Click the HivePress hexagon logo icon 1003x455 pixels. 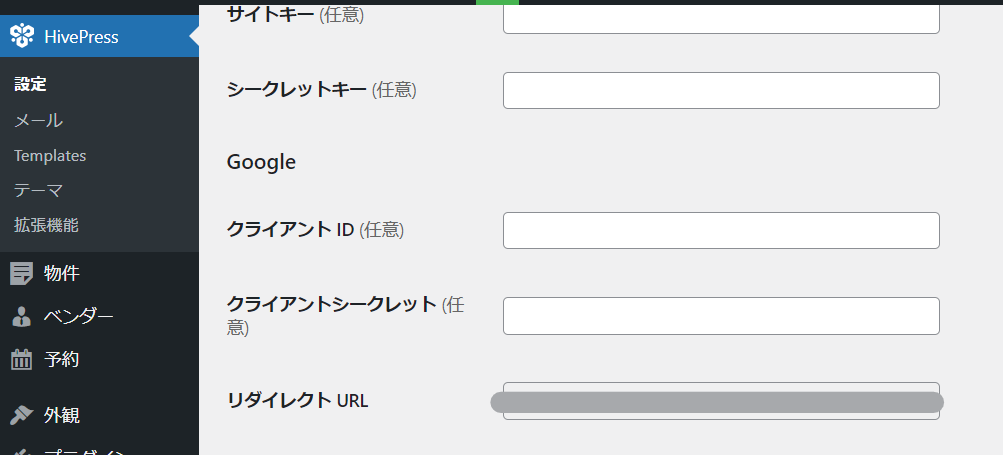22,36
